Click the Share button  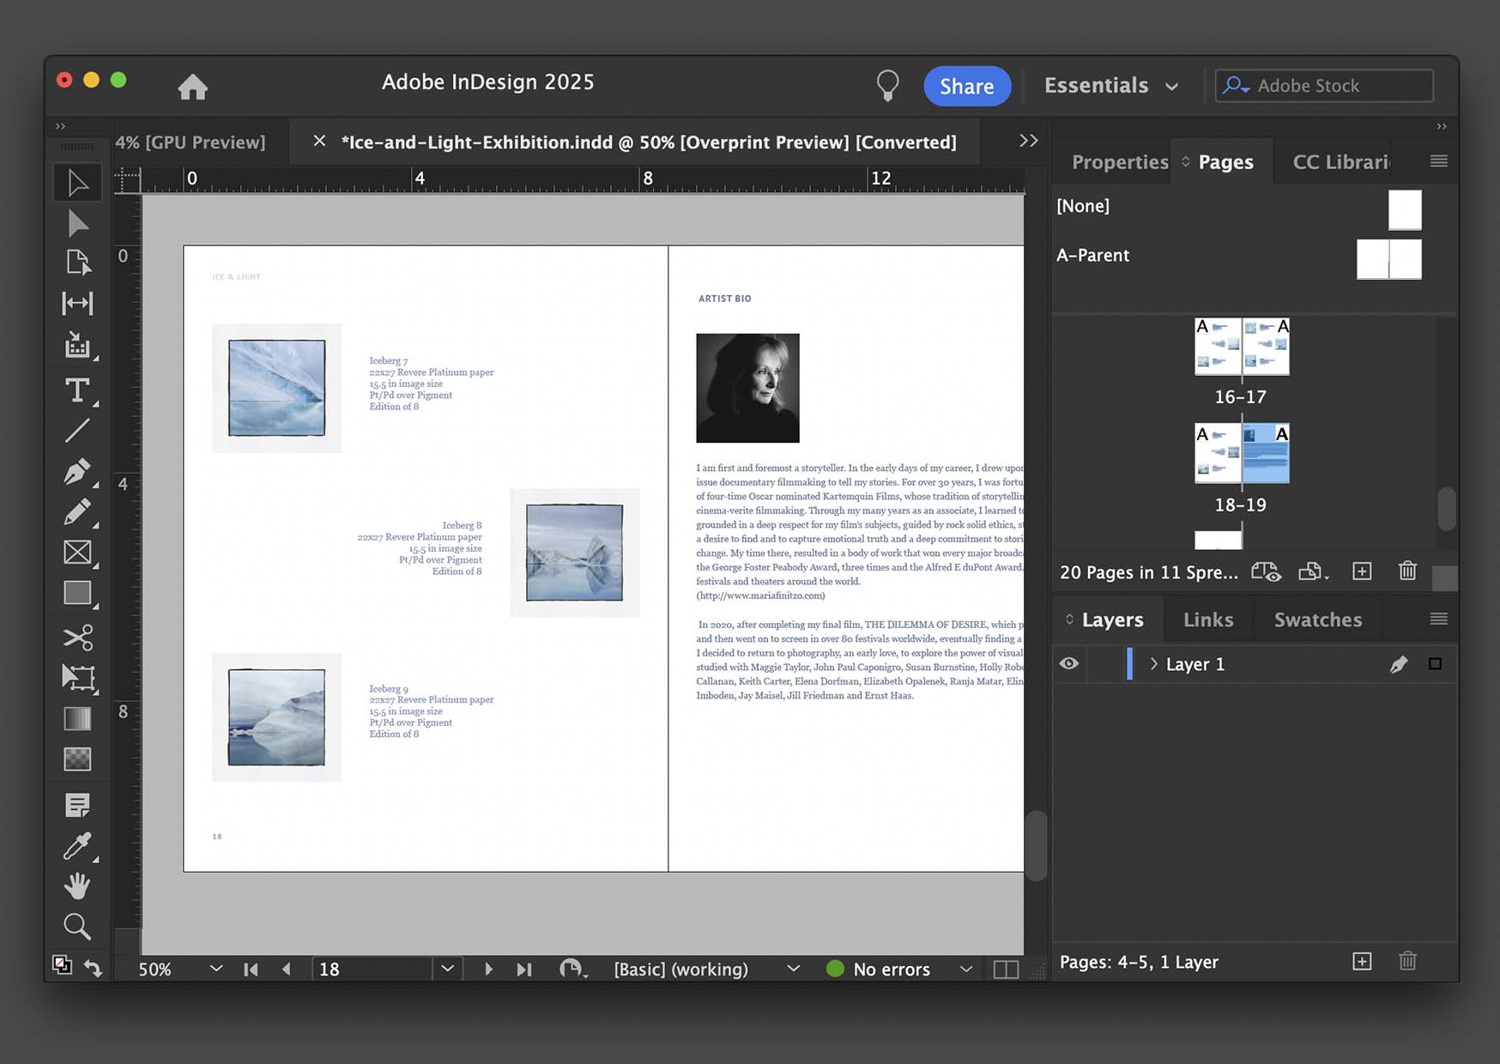(x=966, y=86)
